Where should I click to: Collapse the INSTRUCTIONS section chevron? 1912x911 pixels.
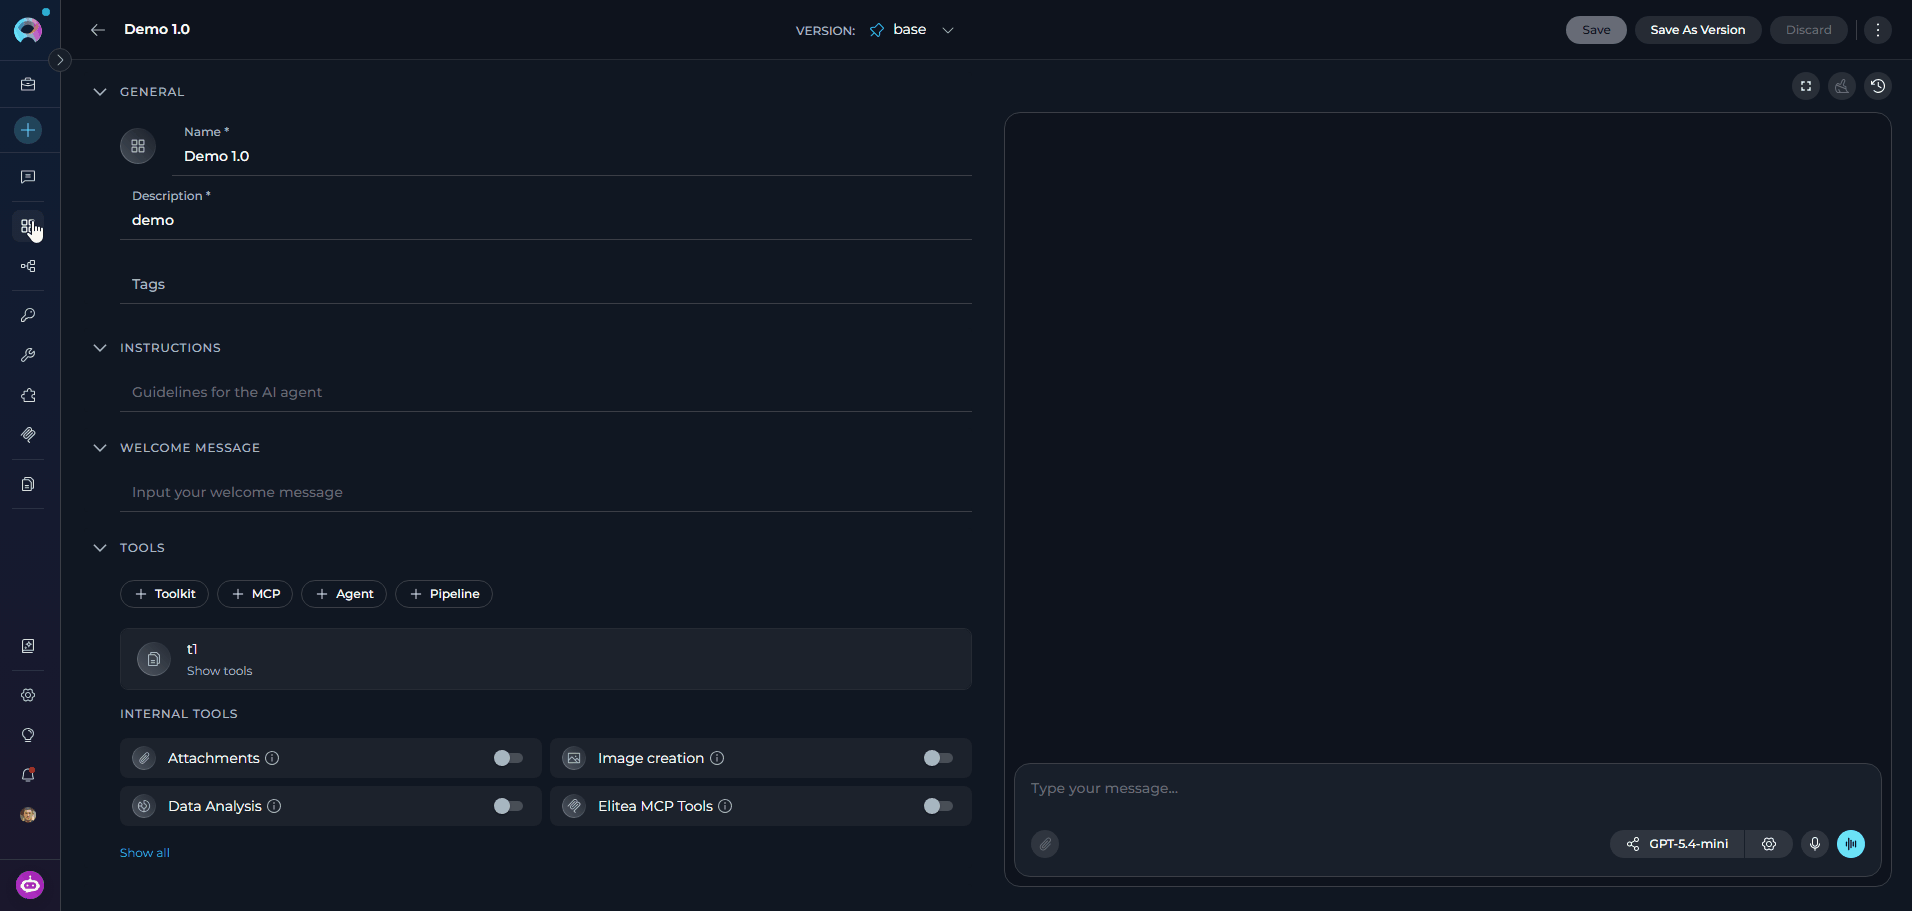pos(100,348)
